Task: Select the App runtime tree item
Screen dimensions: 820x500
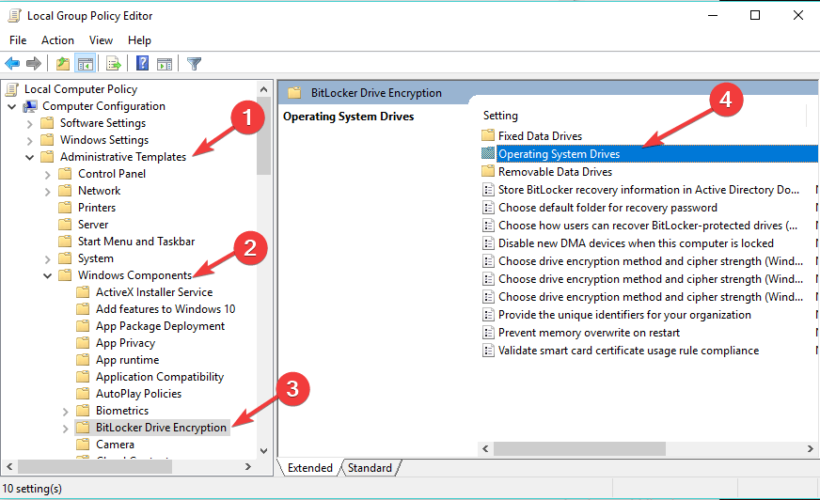Action: pyautogui.click(x=127, y=360)
